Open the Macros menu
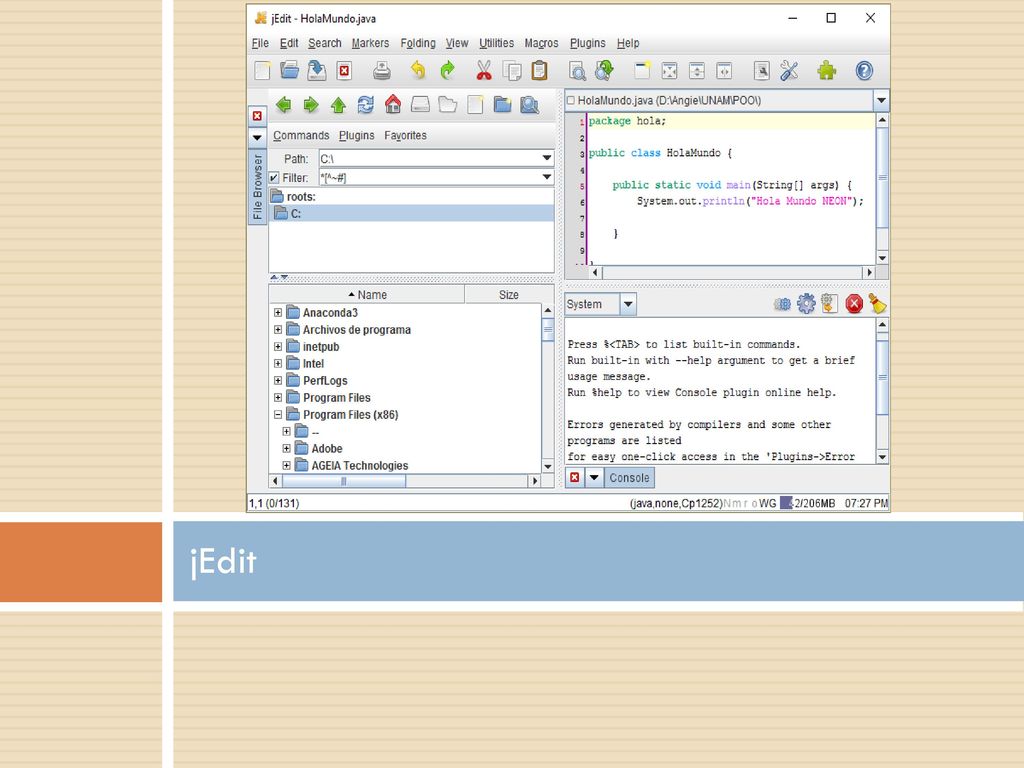Image resolution: width=1024 pixels, height=768 pixels. point(541,43)
